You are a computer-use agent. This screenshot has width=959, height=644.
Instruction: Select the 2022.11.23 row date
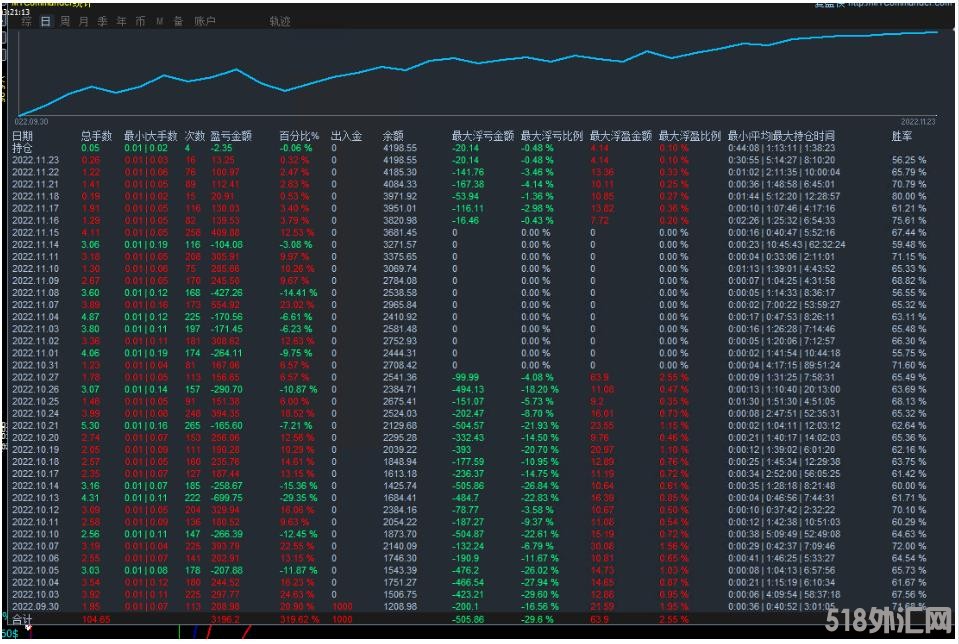click(x=35, y=160)
